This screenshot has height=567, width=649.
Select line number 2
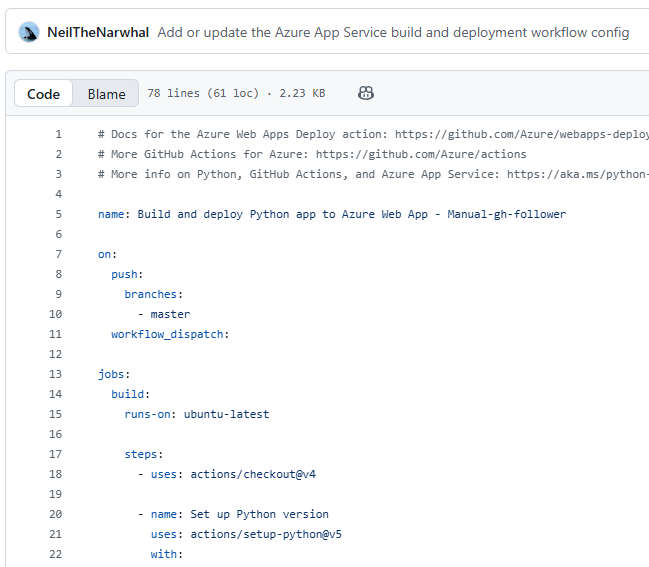pos(59,154)
